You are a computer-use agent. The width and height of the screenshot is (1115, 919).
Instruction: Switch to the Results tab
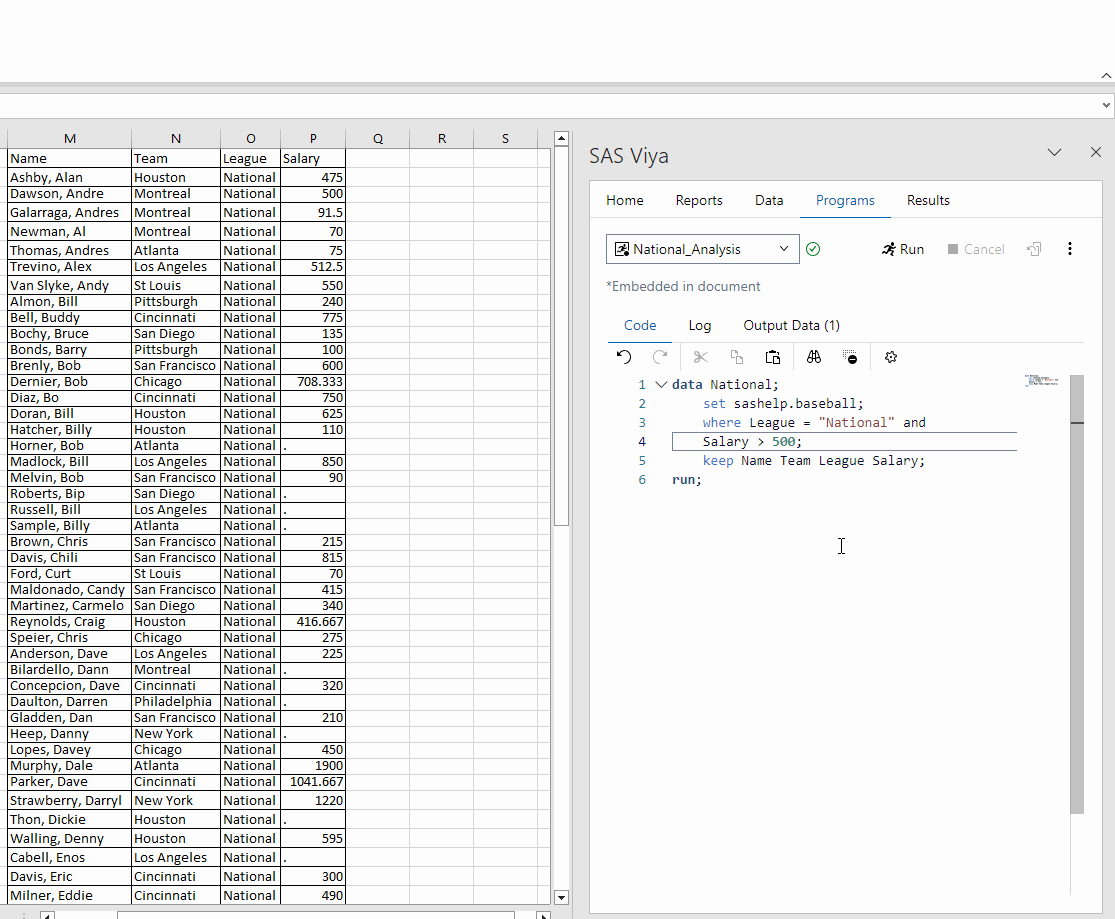coord(928,200)
